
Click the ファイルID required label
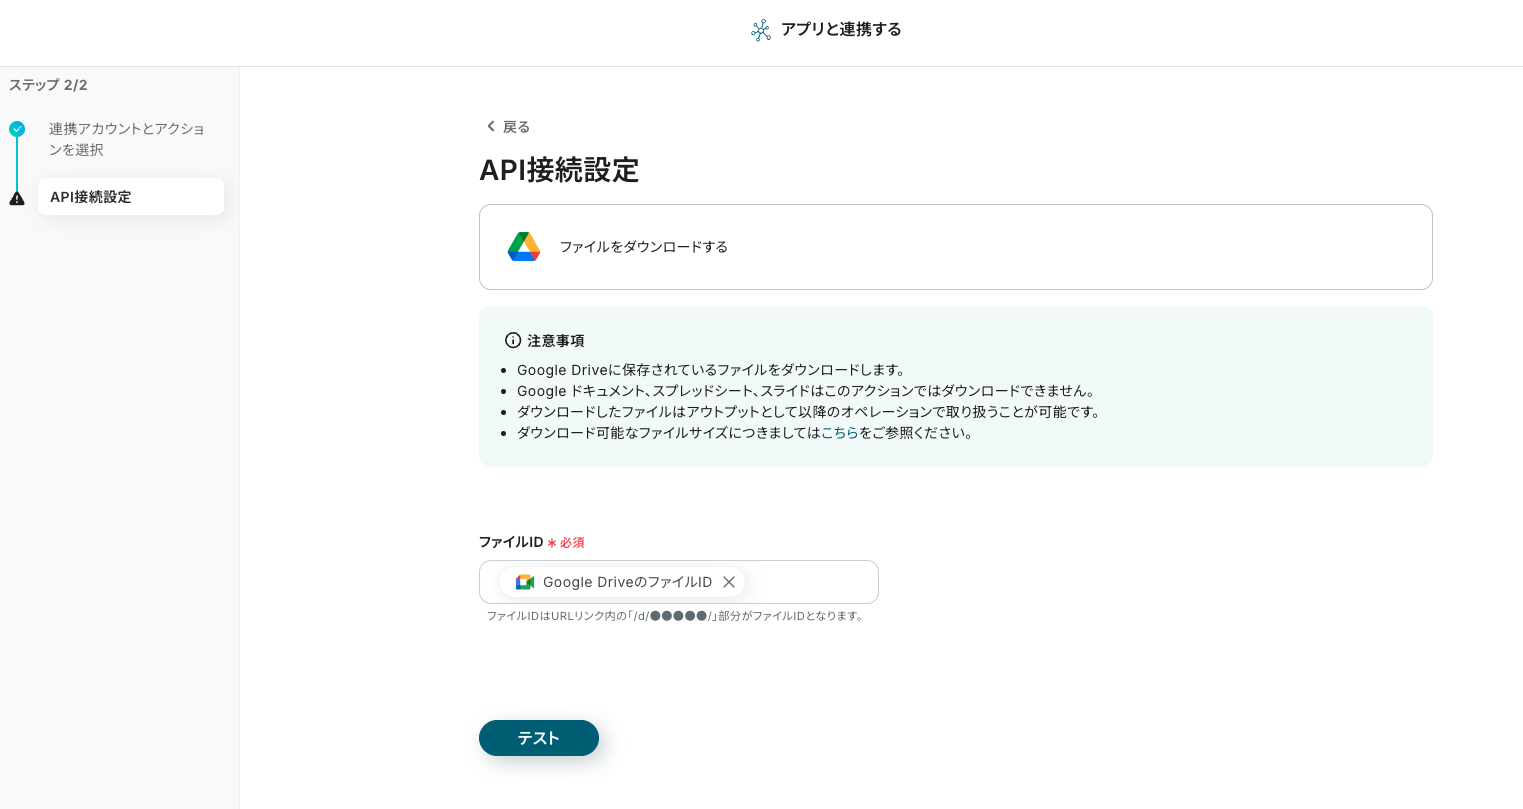pos(511,542)
